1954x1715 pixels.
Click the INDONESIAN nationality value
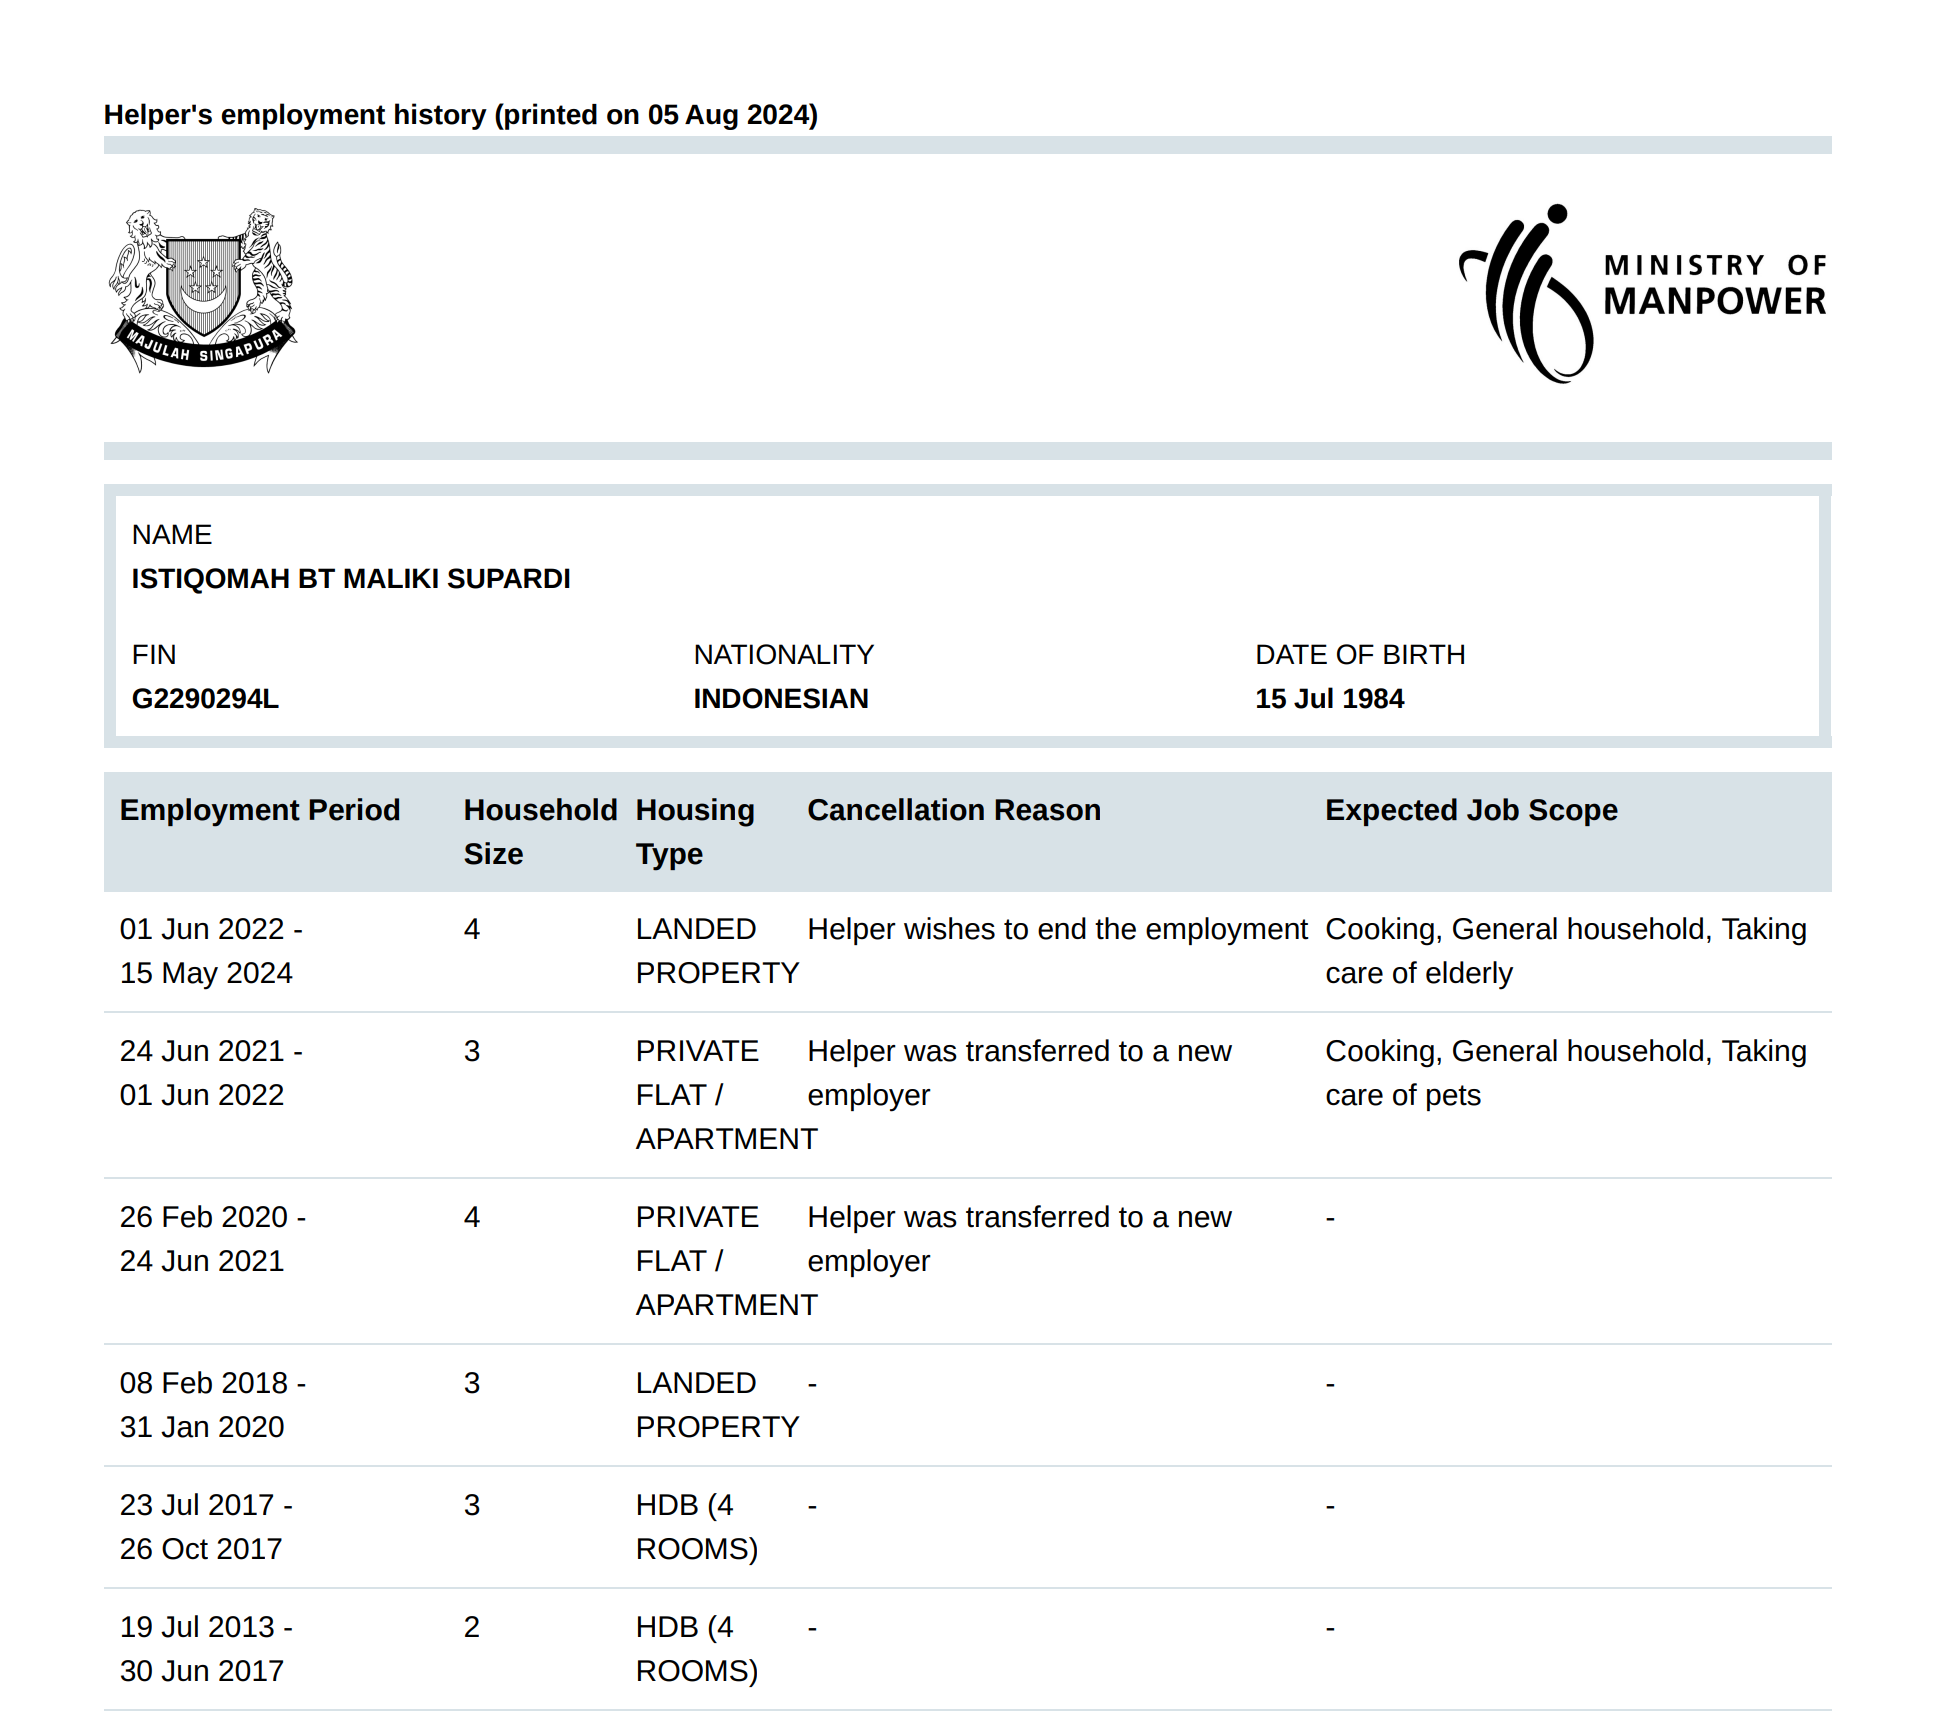point(781,699)
